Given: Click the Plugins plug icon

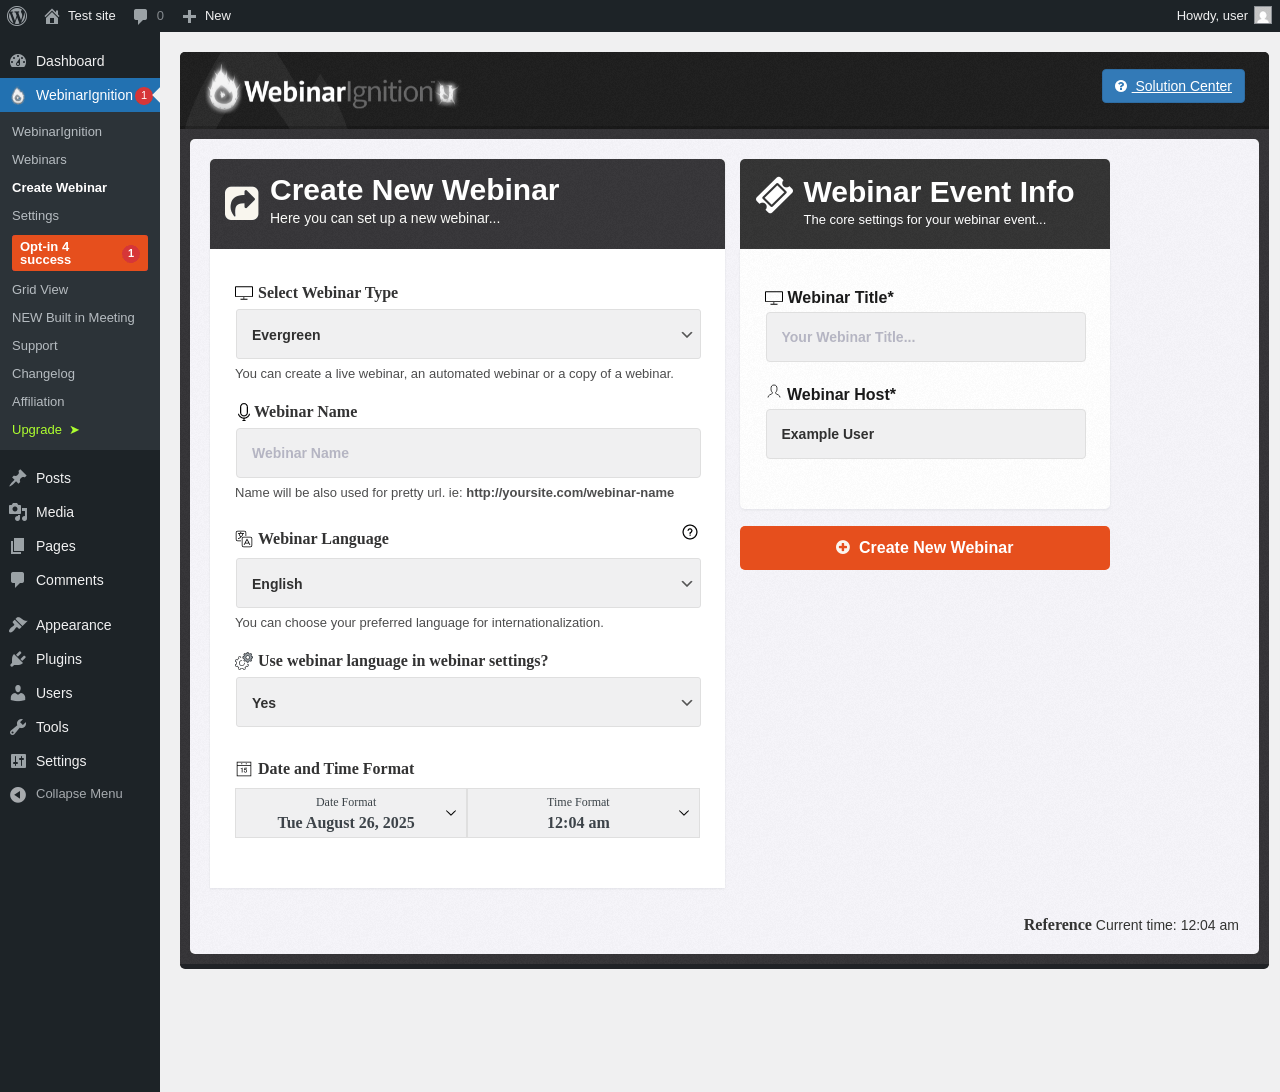Looking at the screenshot, I should point(18,659).
